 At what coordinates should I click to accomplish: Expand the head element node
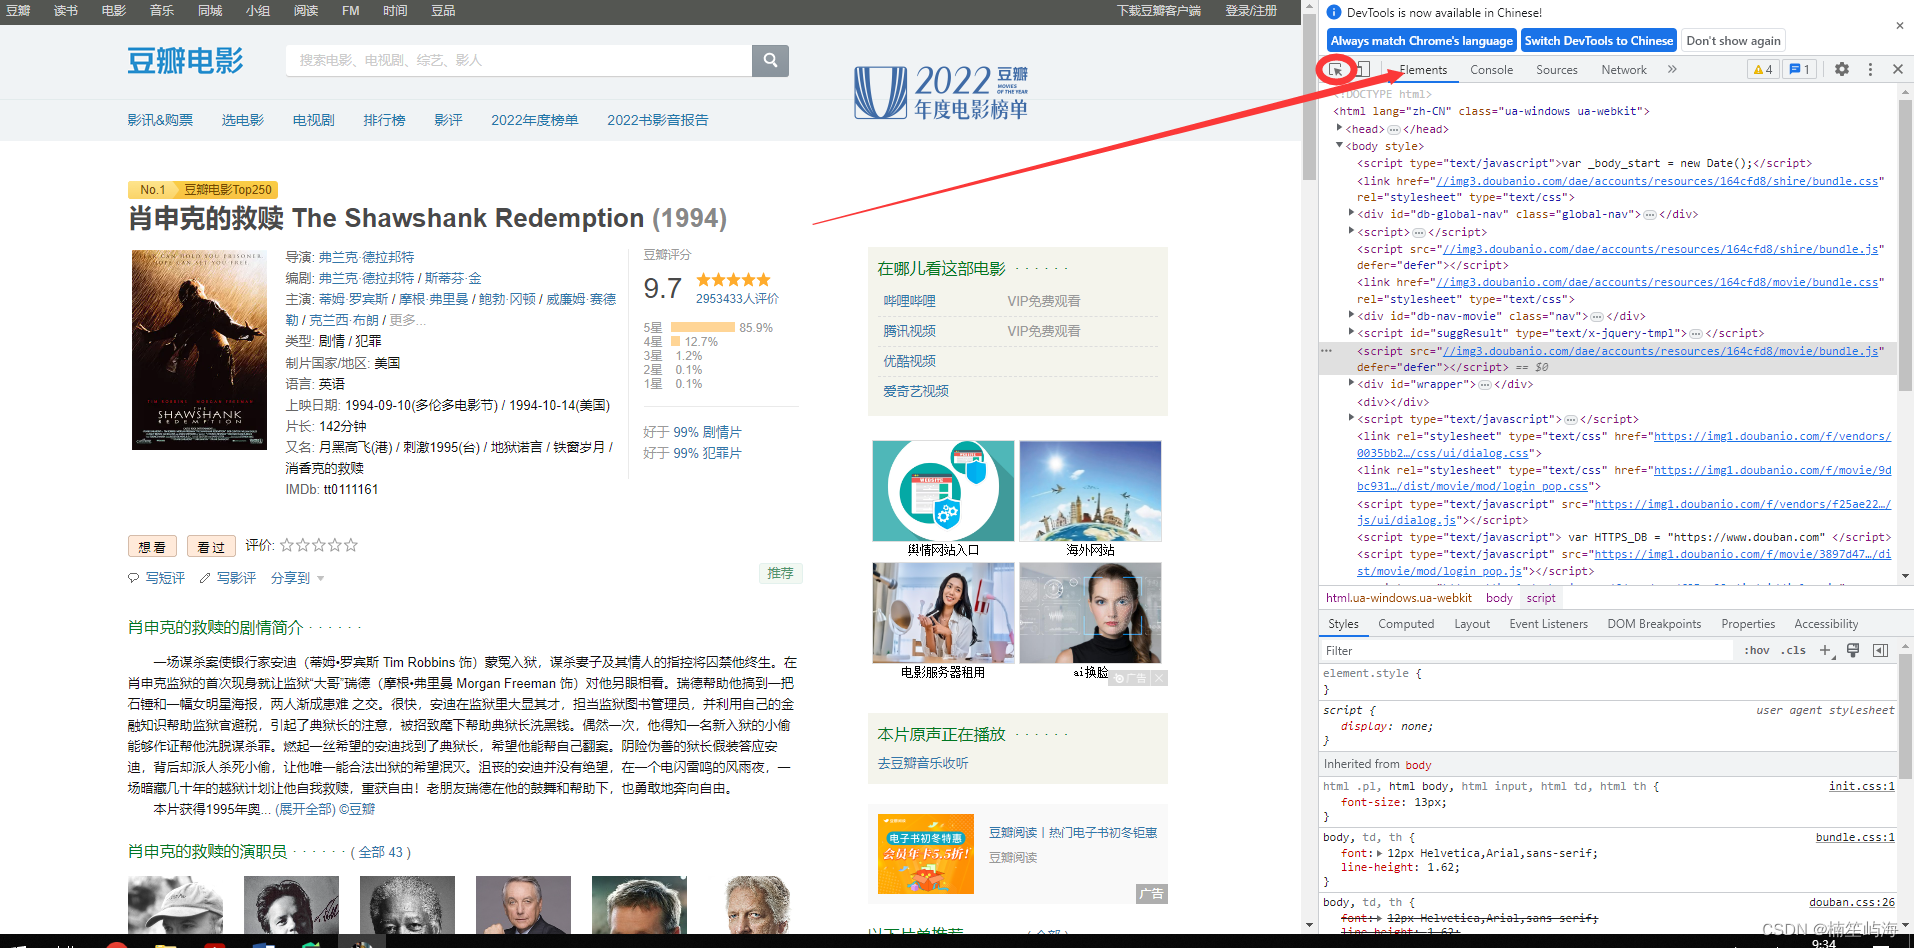pos(1339,128)
